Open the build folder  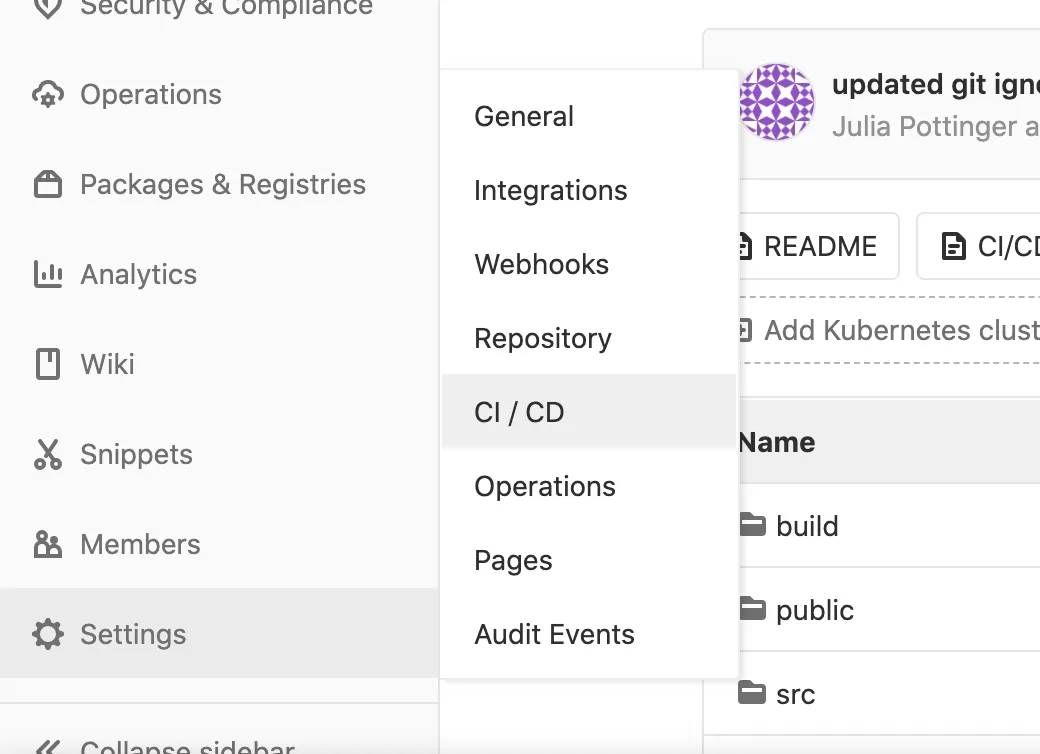click(807, 526)
